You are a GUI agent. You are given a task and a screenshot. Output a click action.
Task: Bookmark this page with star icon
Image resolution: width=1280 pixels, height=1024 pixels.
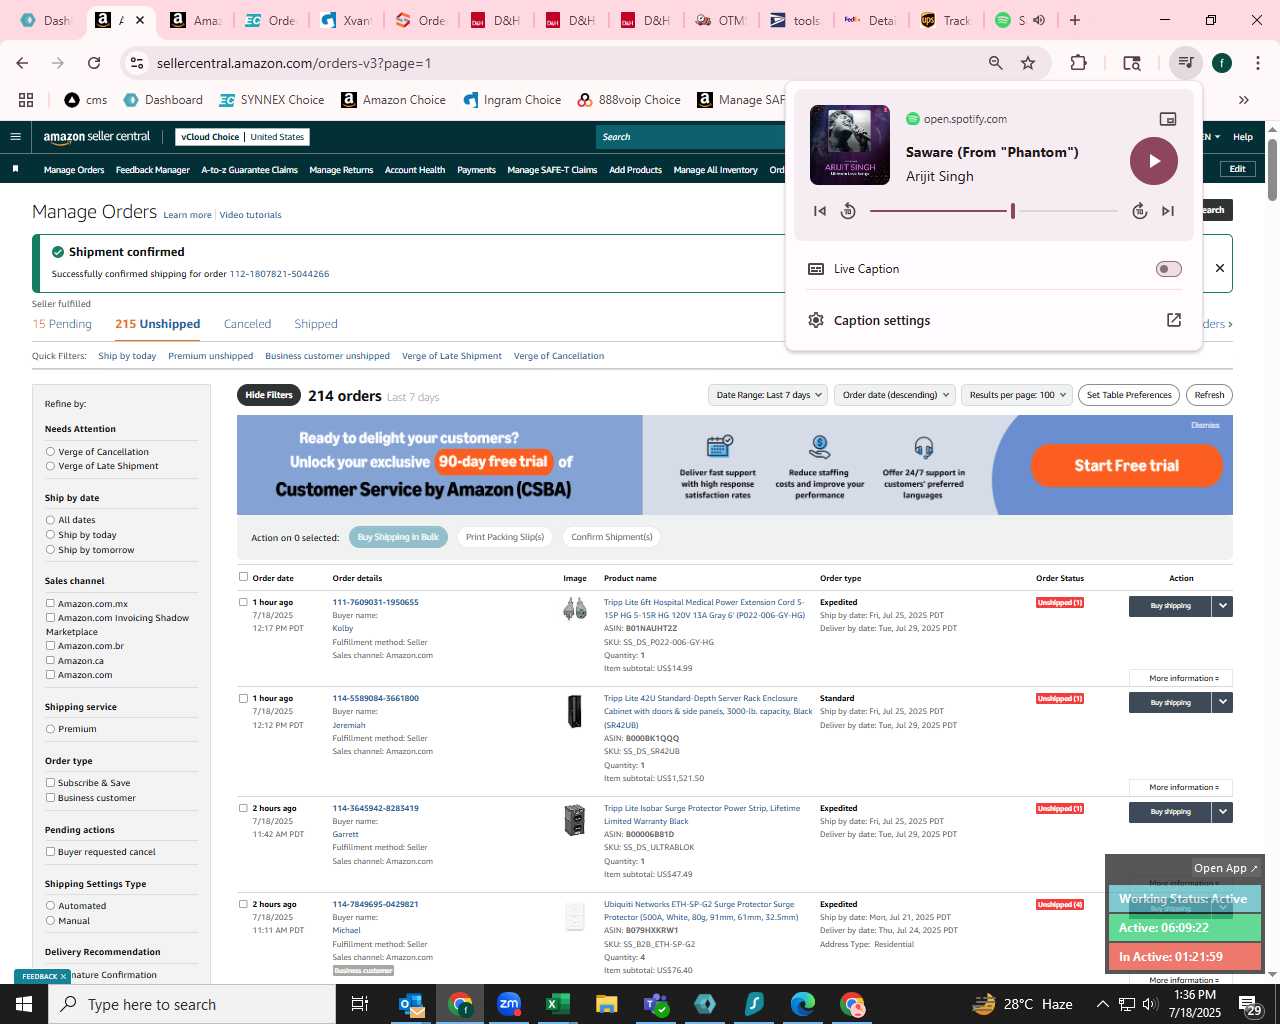tap(1028, 63)
